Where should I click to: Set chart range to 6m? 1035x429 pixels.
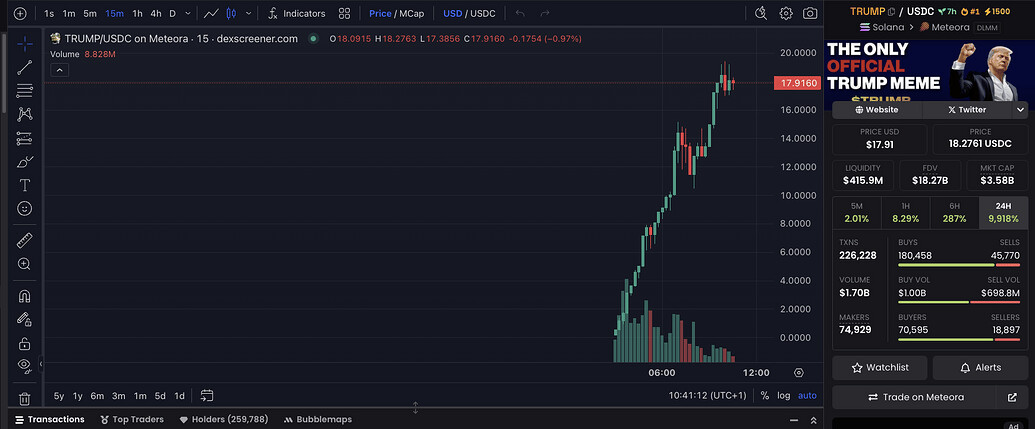pos(97,396)
